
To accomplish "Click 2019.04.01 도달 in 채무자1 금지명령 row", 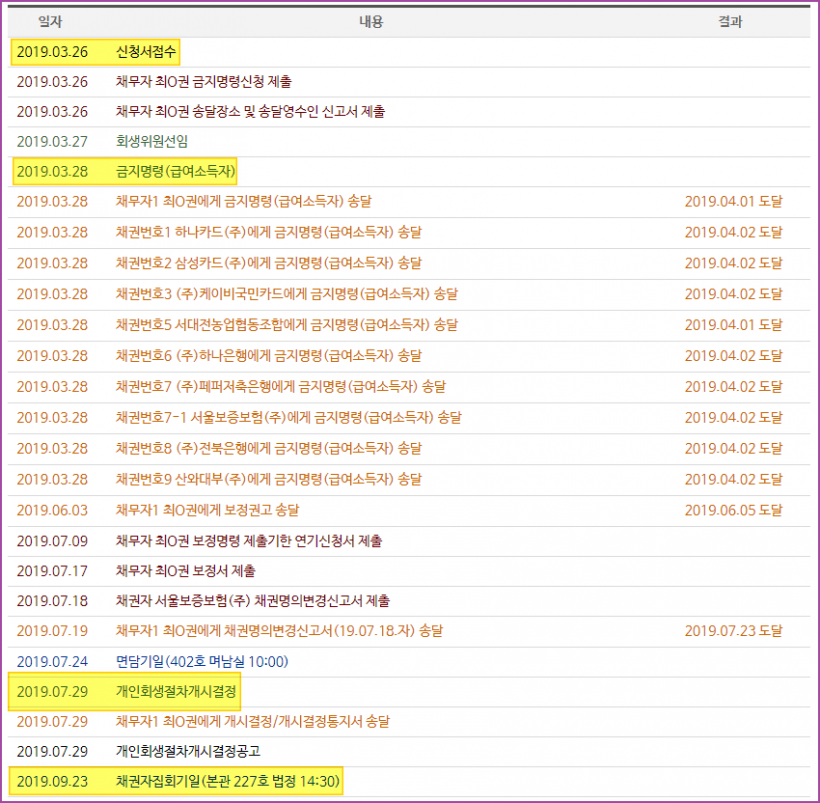I will (x=733, y=201).
